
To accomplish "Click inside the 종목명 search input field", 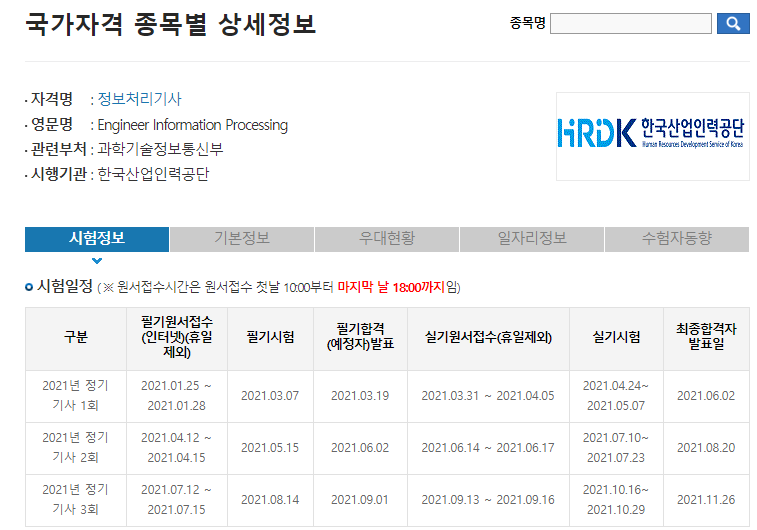I will click(x=631, y=23).
